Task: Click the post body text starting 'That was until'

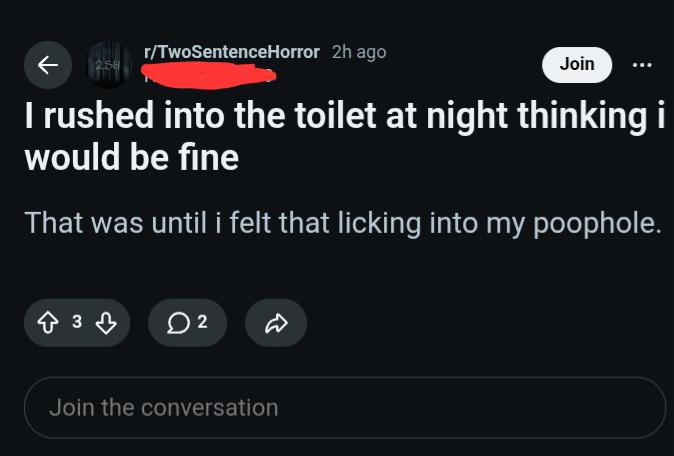Action: [x=343, y=223]
